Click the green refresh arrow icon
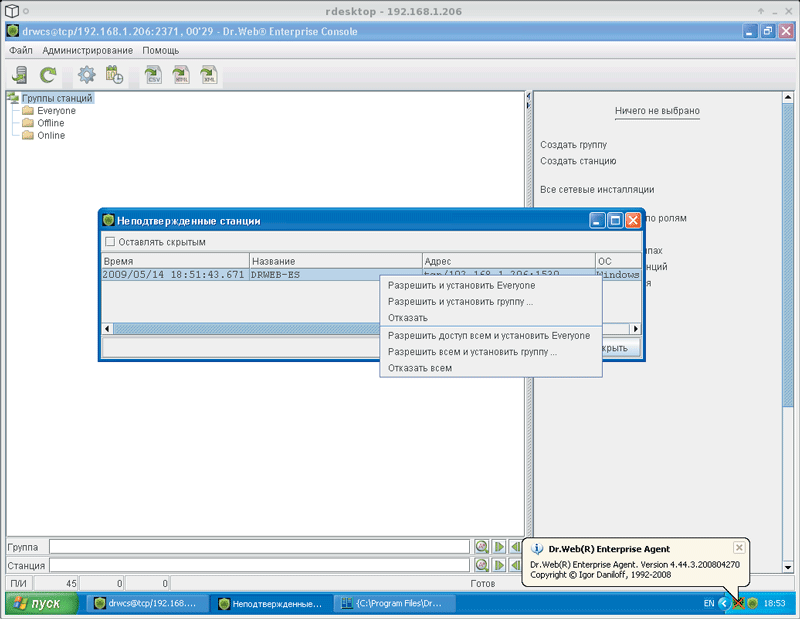Image resolution: width=800 pixels, height=619 pixels. coord(48,75)
